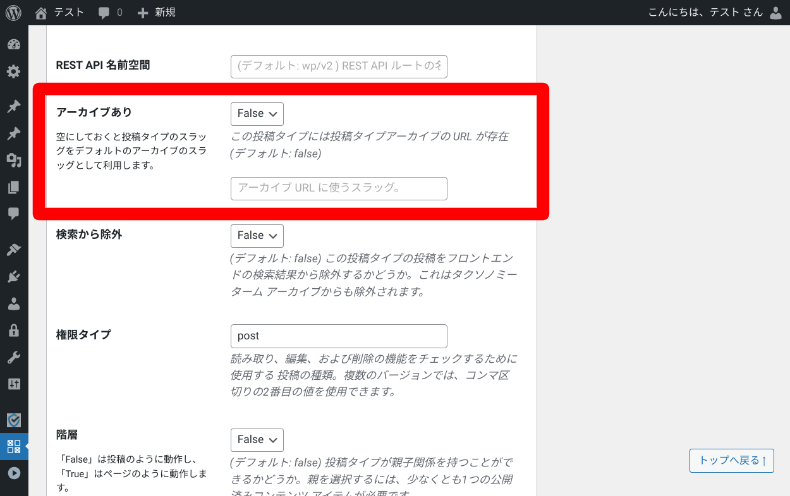Open the 検索から除外 False dropdown

point(257,236)
